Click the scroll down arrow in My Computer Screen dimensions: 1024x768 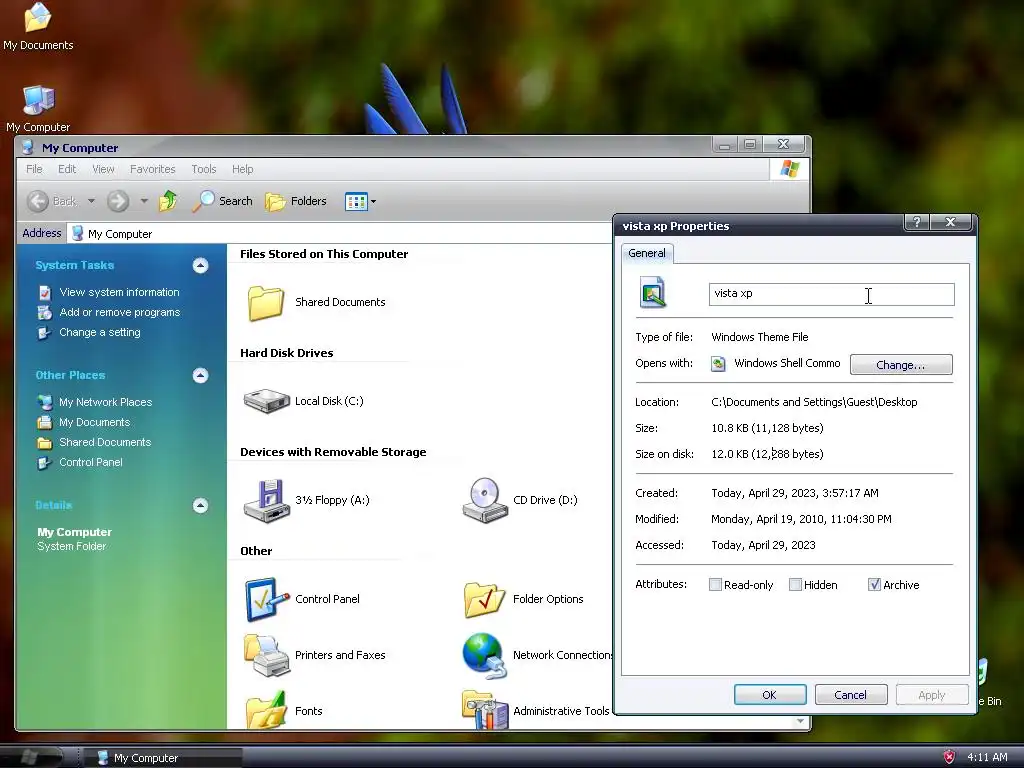pyautogui.click(x=801, y=722)
